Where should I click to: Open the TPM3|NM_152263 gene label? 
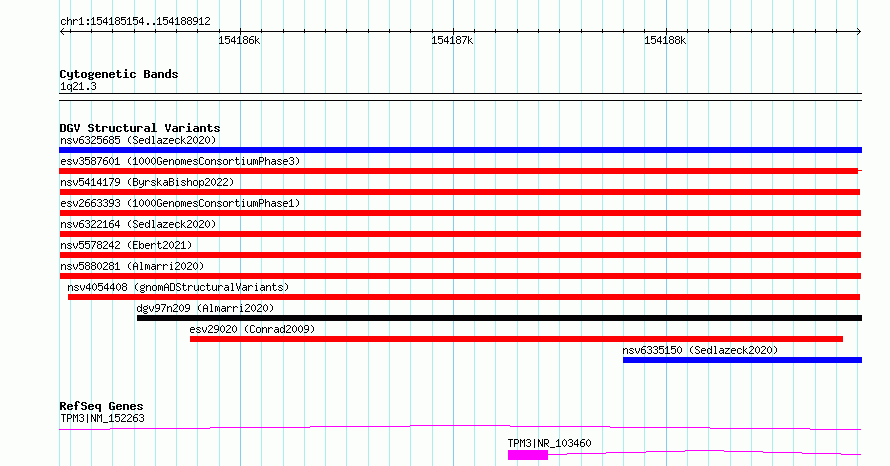click(102, 419)
